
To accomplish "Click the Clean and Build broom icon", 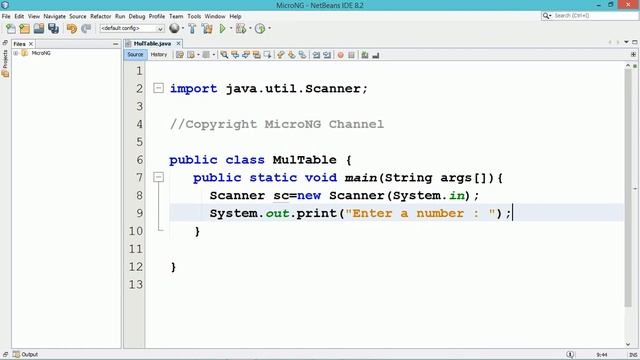I will (207, 29).
